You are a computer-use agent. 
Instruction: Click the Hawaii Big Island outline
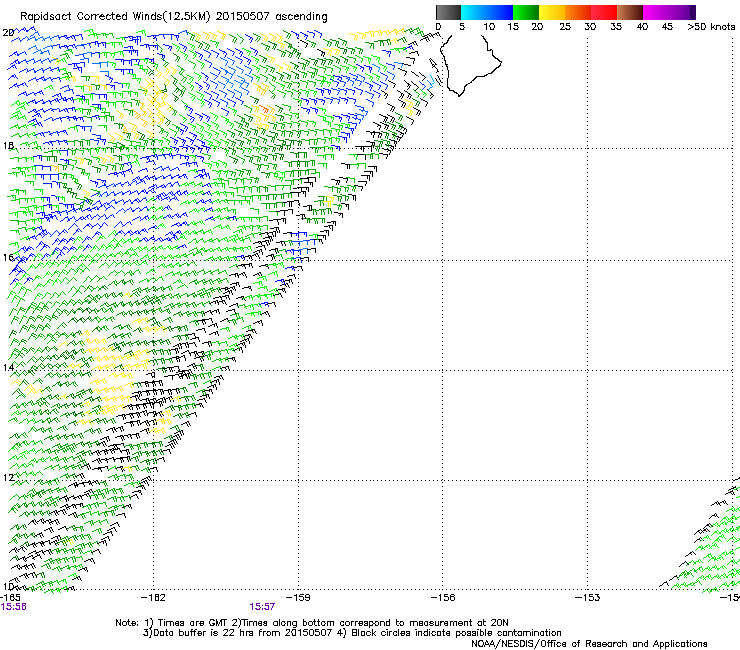tap(470, 65)
